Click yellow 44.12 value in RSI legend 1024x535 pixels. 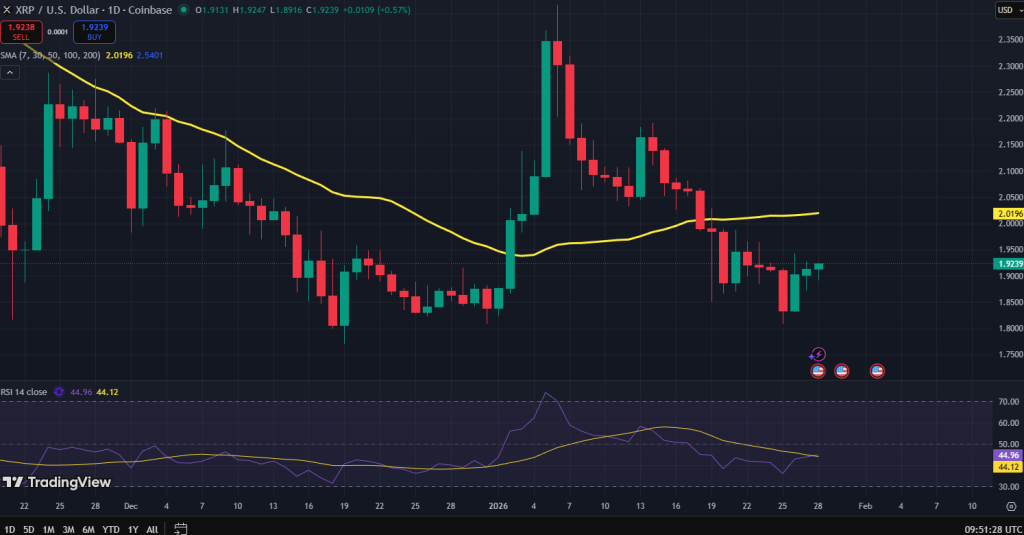107,392
